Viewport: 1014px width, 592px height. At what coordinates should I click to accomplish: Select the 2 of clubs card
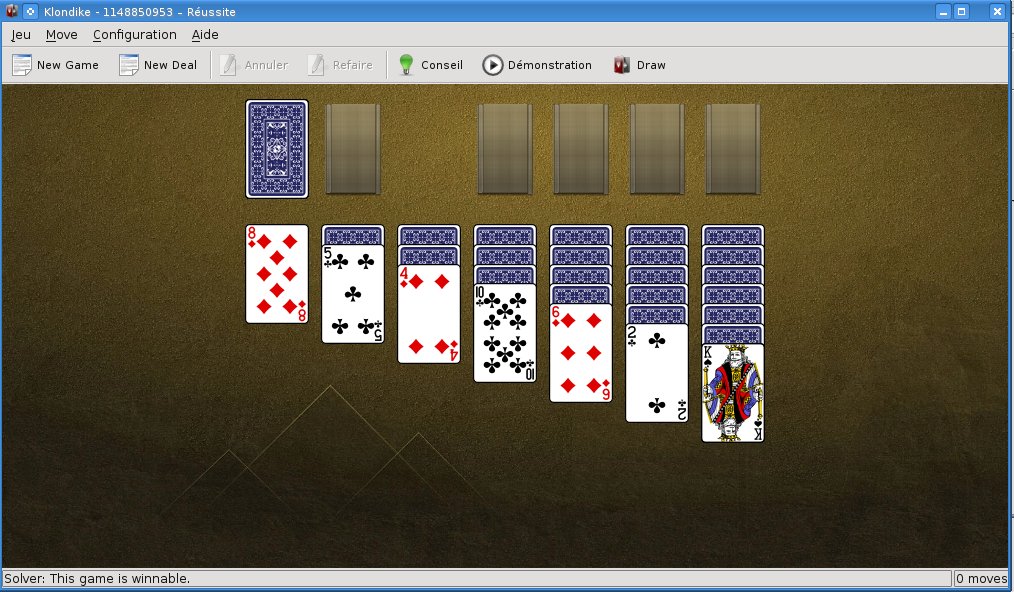[657, 373]
